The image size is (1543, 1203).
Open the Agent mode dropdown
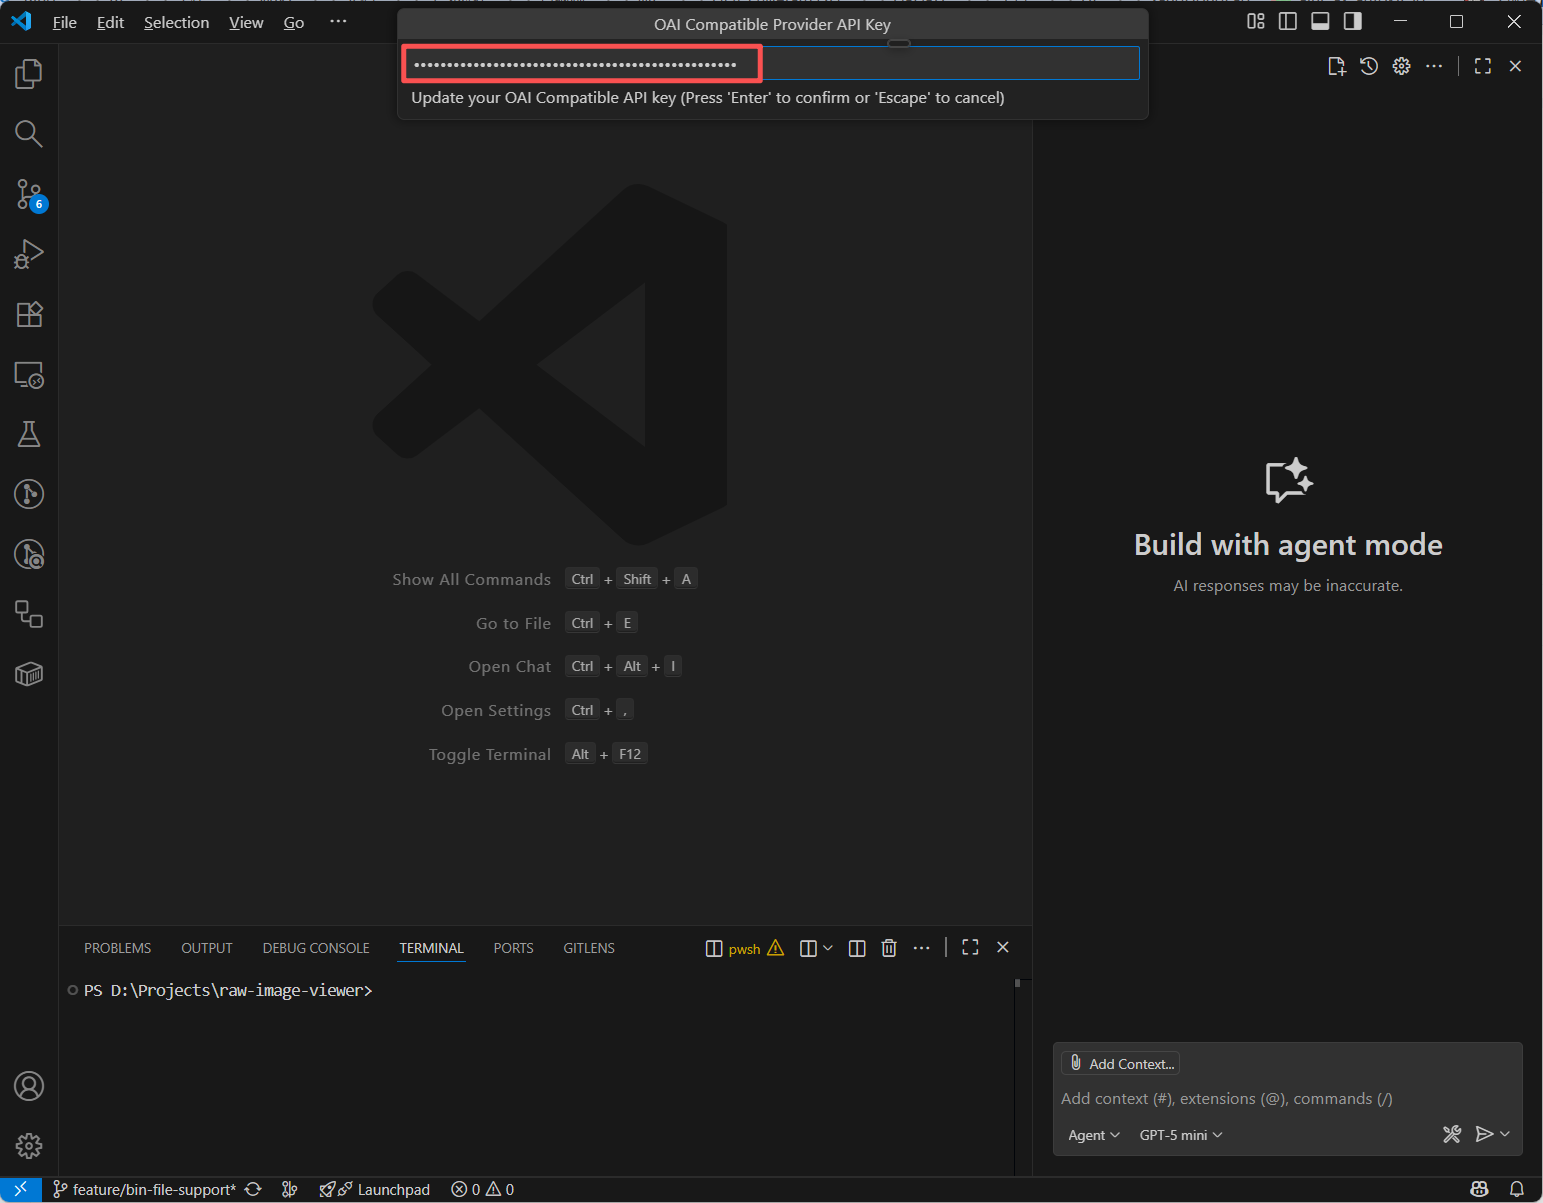pyautogui.click(x=1094, y=1135)
